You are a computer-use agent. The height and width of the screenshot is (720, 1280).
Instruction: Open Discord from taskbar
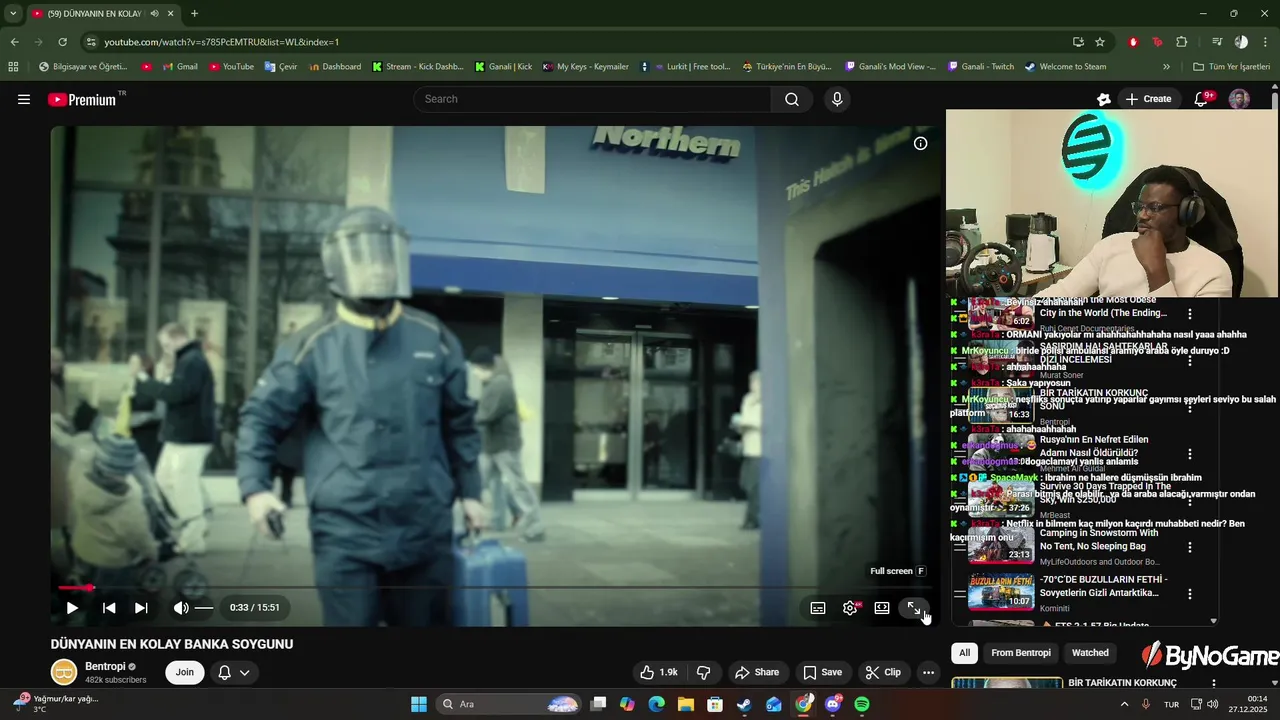833,704
